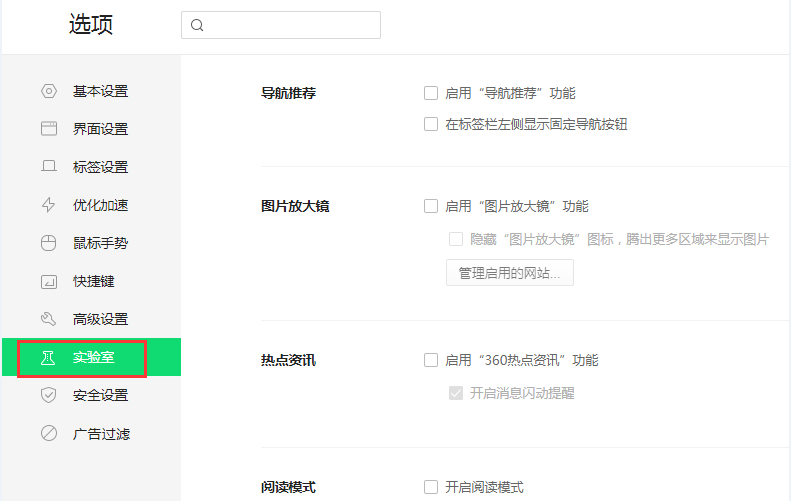
Task: Click the options search input field
Action: click(x=290, y=25)
